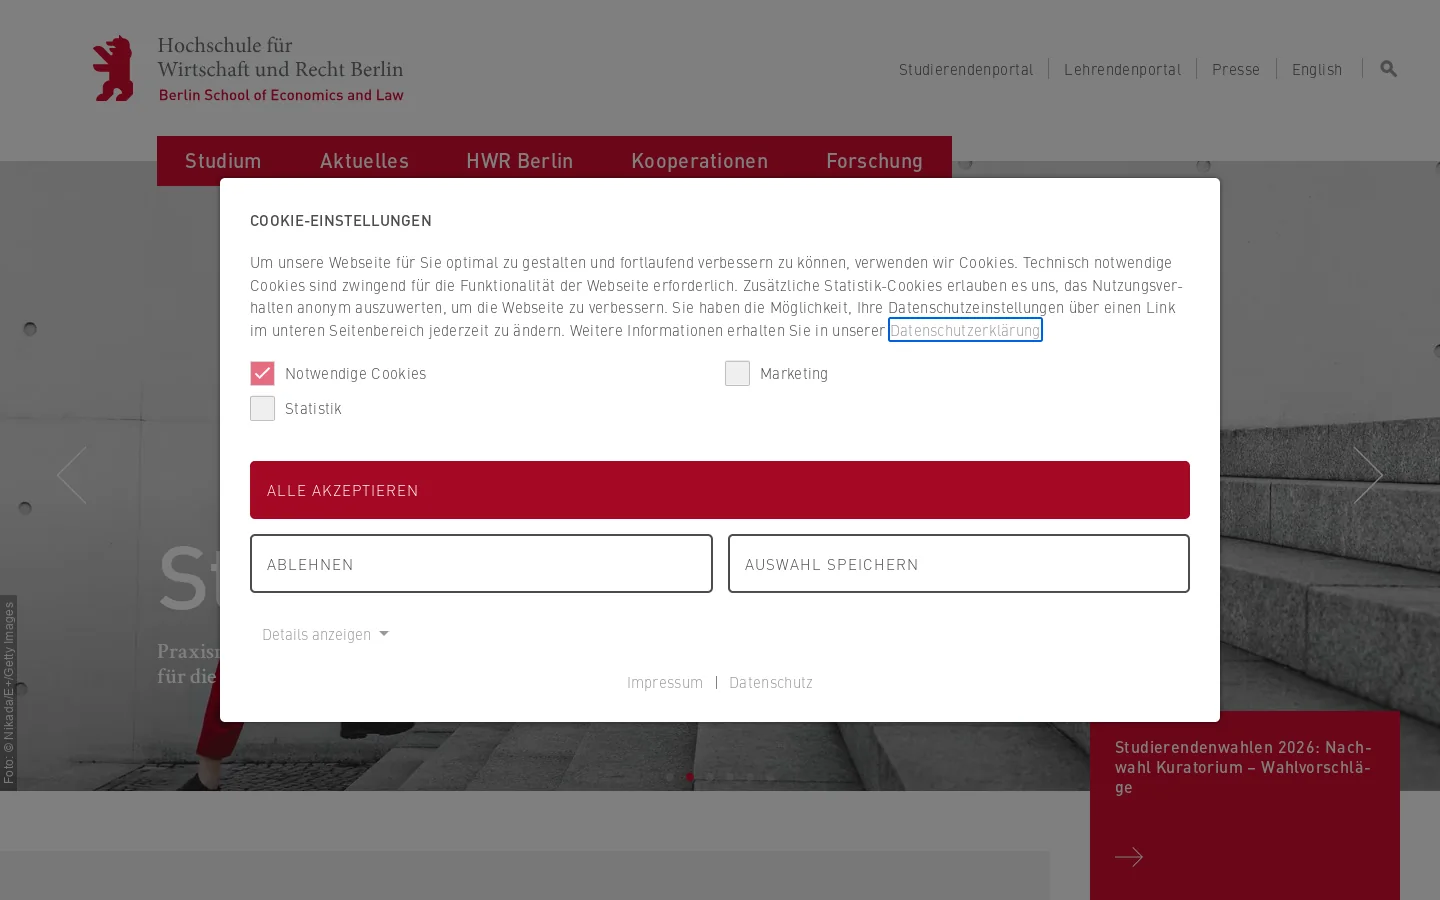
Task: Open the Lehrendenportal link
Action: pos(1122,69)
